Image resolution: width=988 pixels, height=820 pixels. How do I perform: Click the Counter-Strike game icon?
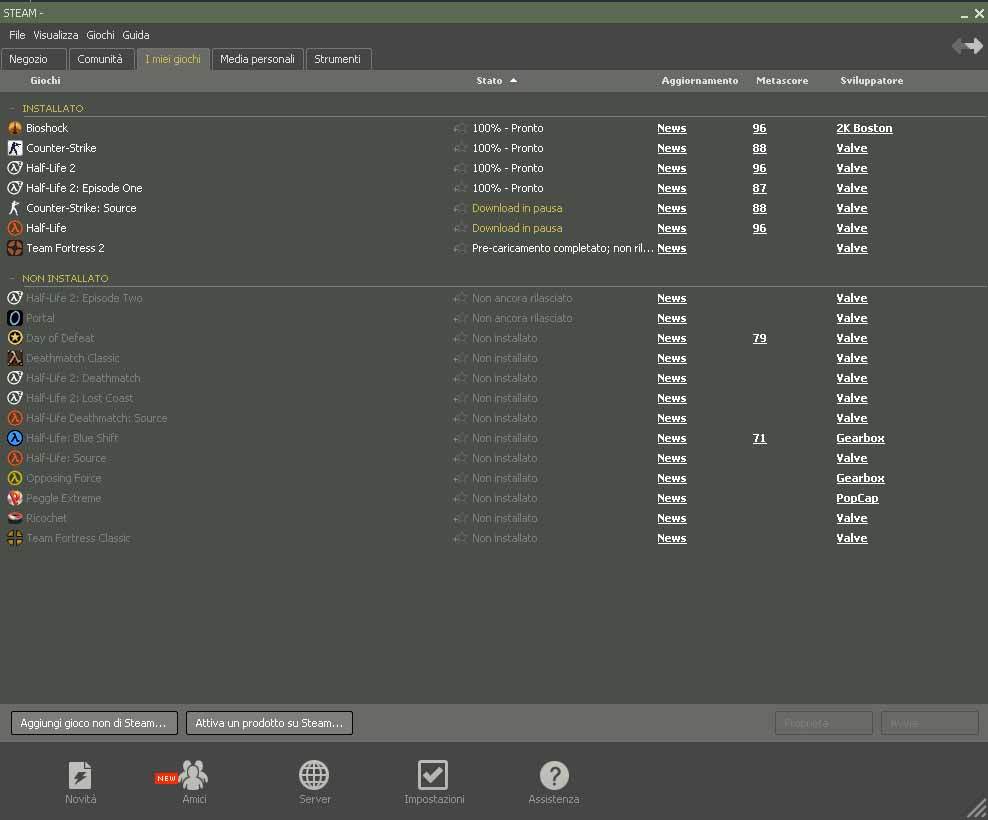pyautogui.click(x=14, y=148)
